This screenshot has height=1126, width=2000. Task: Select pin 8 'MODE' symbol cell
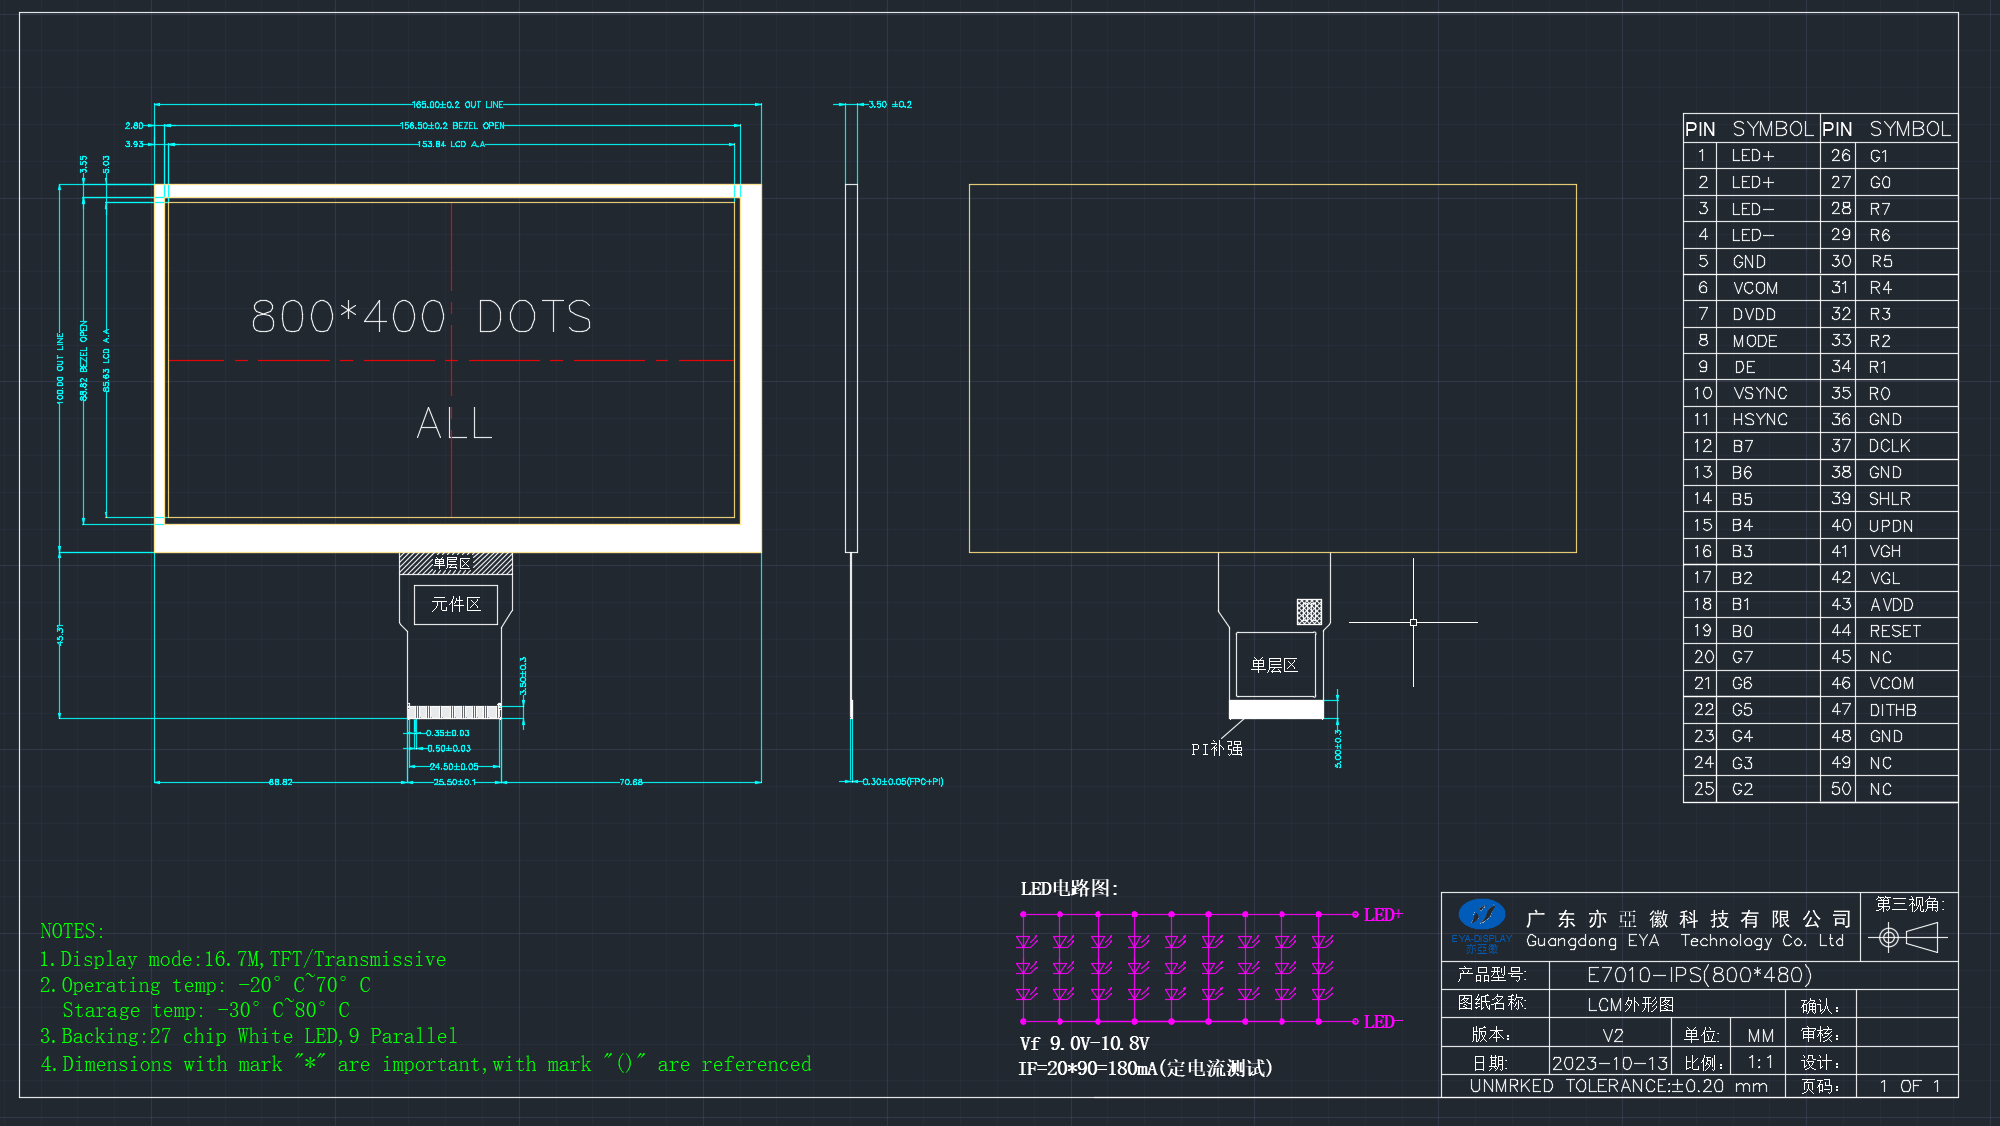pyautogui.click(x=1768, y=341)
